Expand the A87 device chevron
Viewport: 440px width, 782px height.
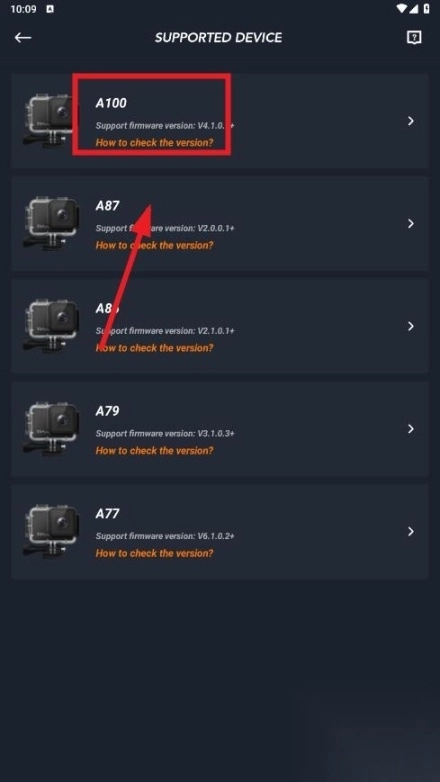click(411, 223)
